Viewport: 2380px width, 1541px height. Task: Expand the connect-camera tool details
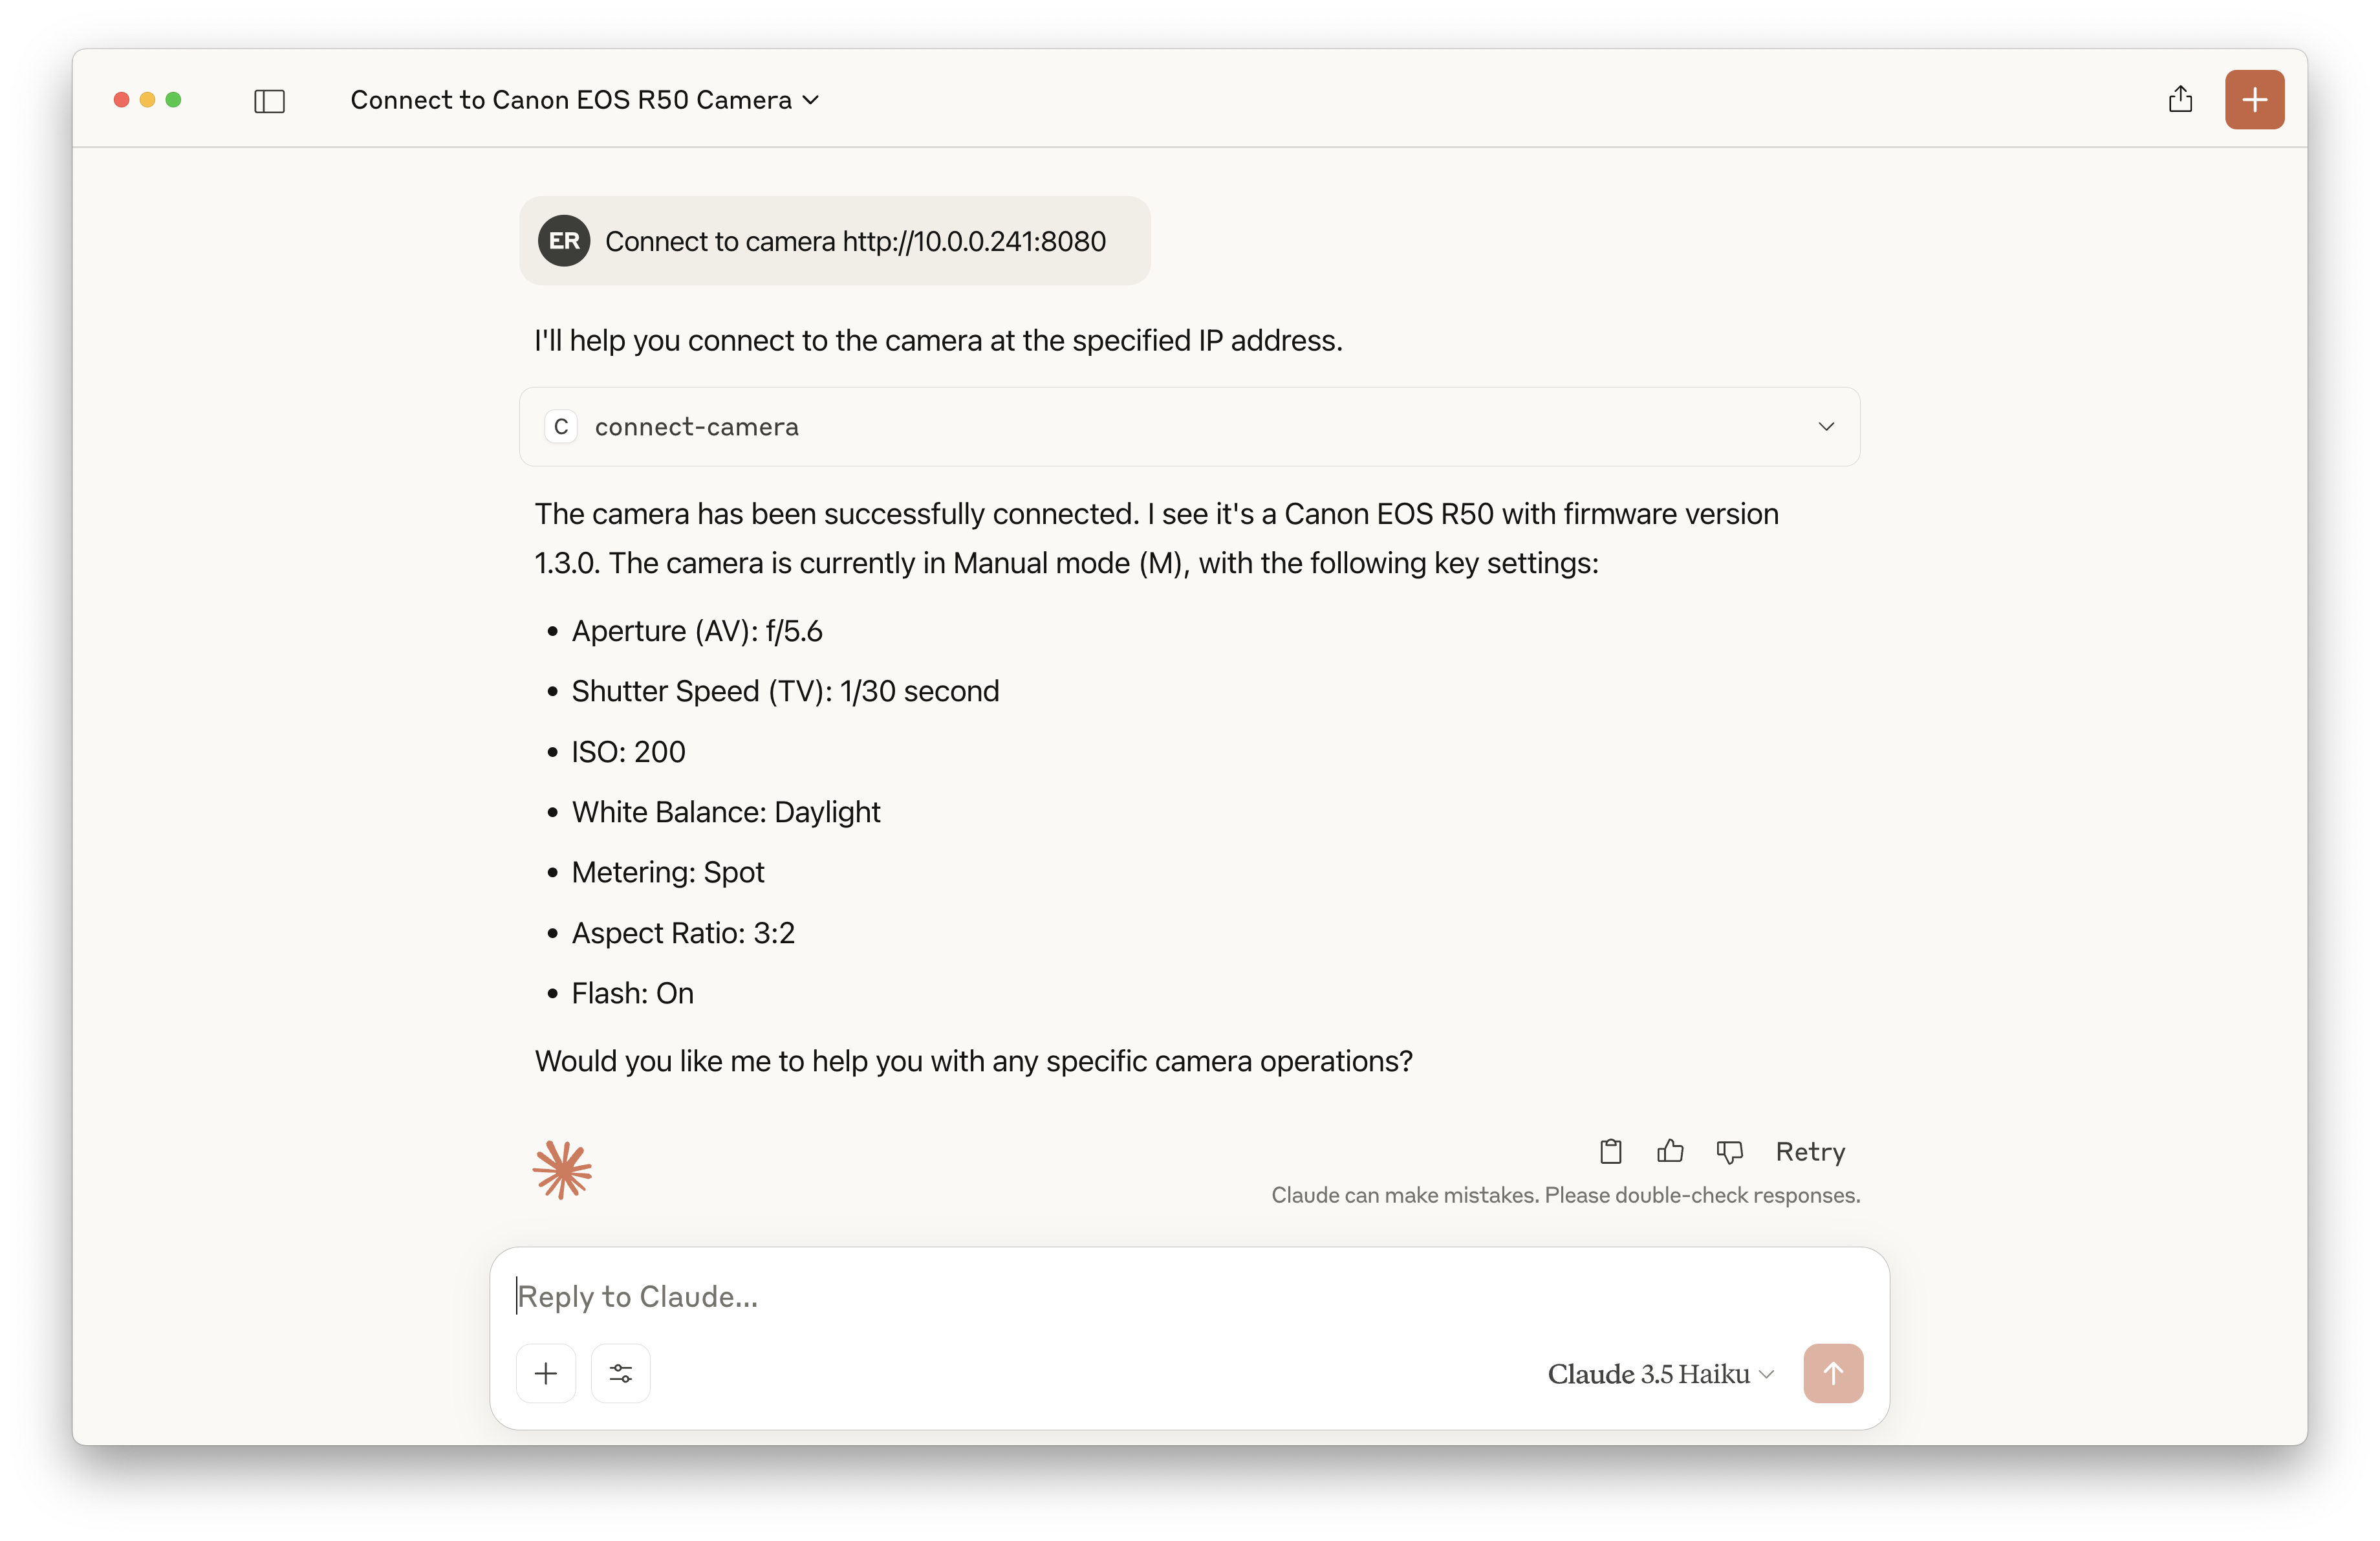tap(1826, 426)
